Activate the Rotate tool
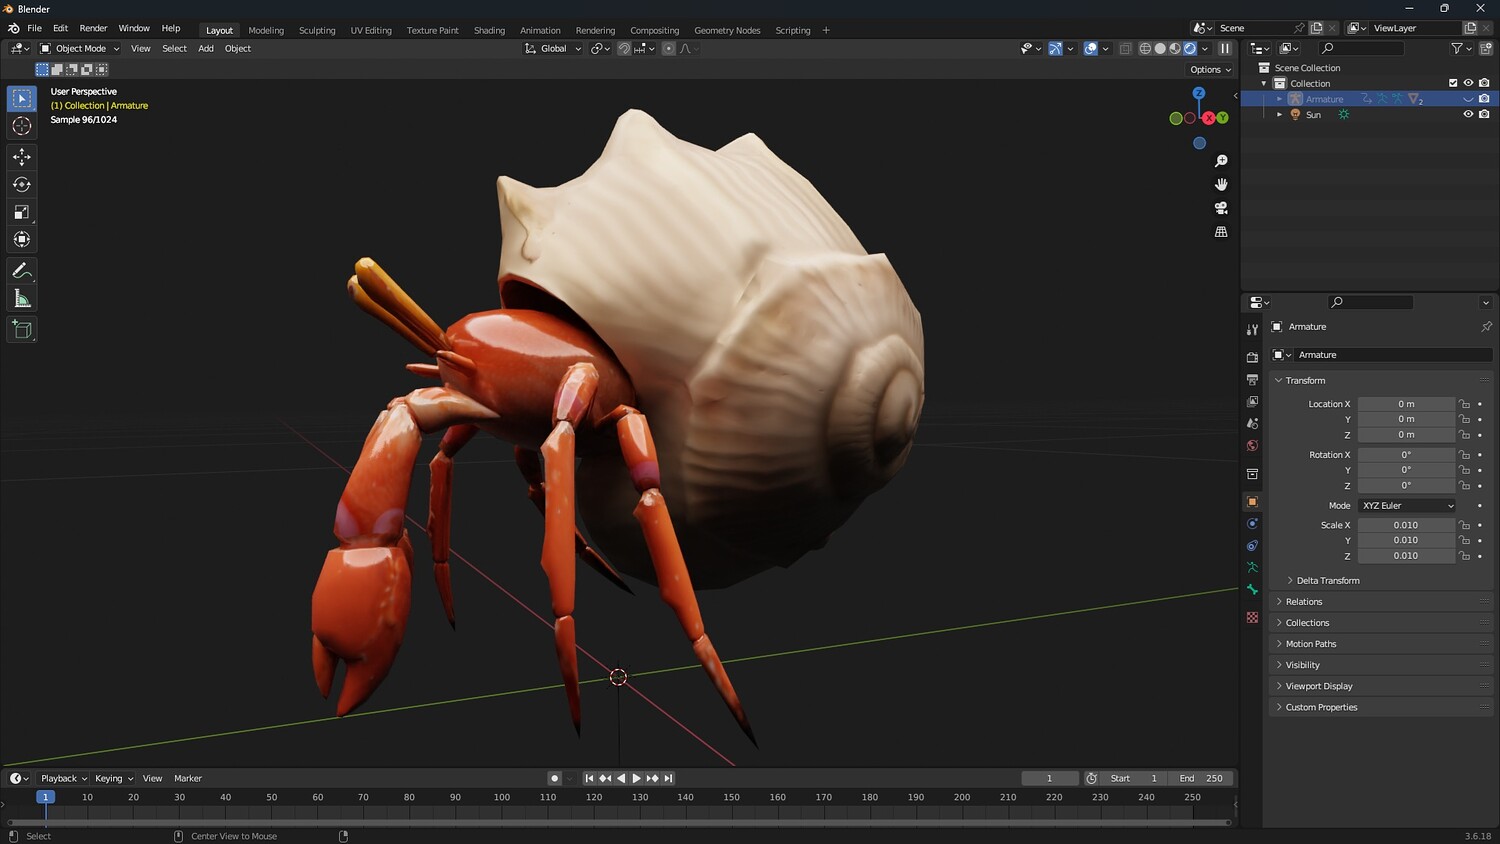This screenshot has height=844, width=1500. (x=21, y=185)
